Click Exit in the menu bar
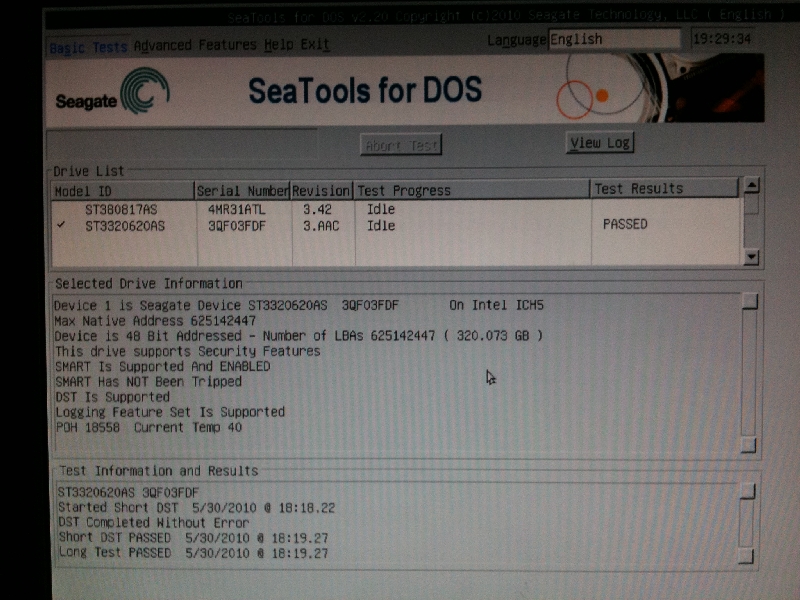 pos(315,45)
